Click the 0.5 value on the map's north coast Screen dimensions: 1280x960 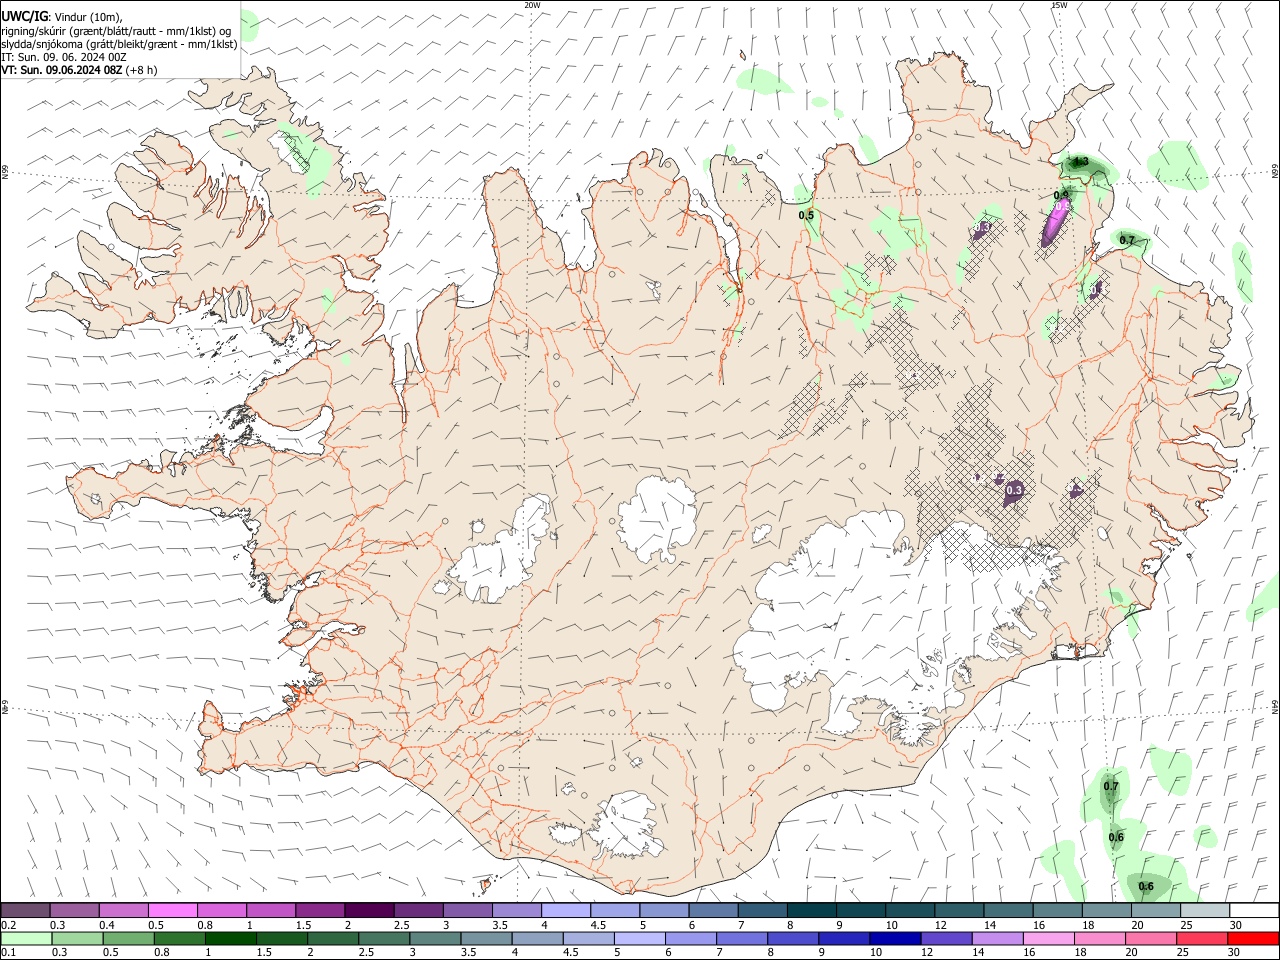(x=806, y=215)
